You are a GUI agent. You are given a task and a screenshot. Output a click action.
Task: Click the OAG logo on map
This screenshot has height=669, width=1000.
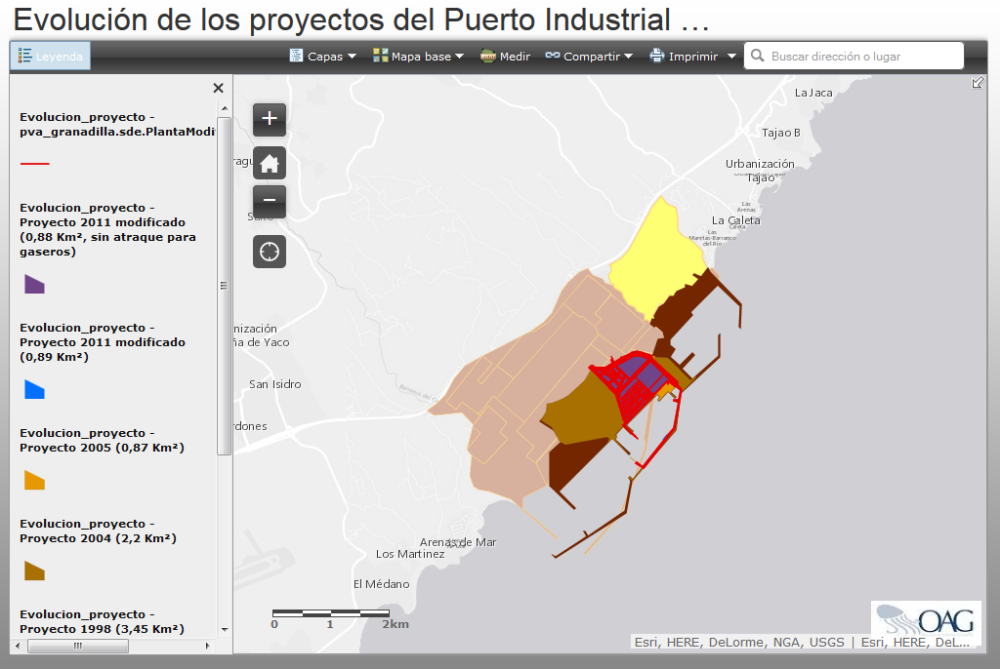(926, 619)
